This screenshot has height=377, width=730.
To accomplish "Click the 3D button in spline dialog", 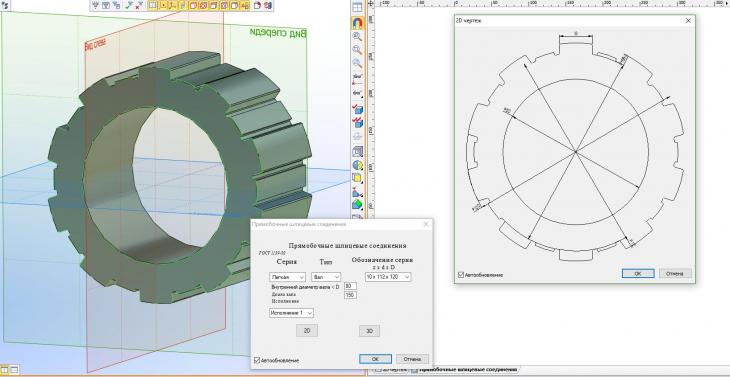I will (x=369, y=331).
